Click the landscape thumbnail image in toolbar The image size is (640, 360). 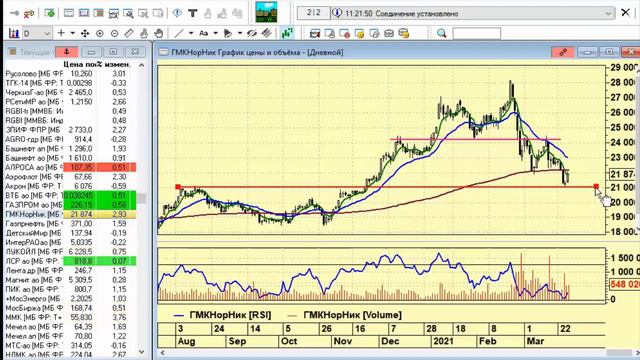[266, 12]
